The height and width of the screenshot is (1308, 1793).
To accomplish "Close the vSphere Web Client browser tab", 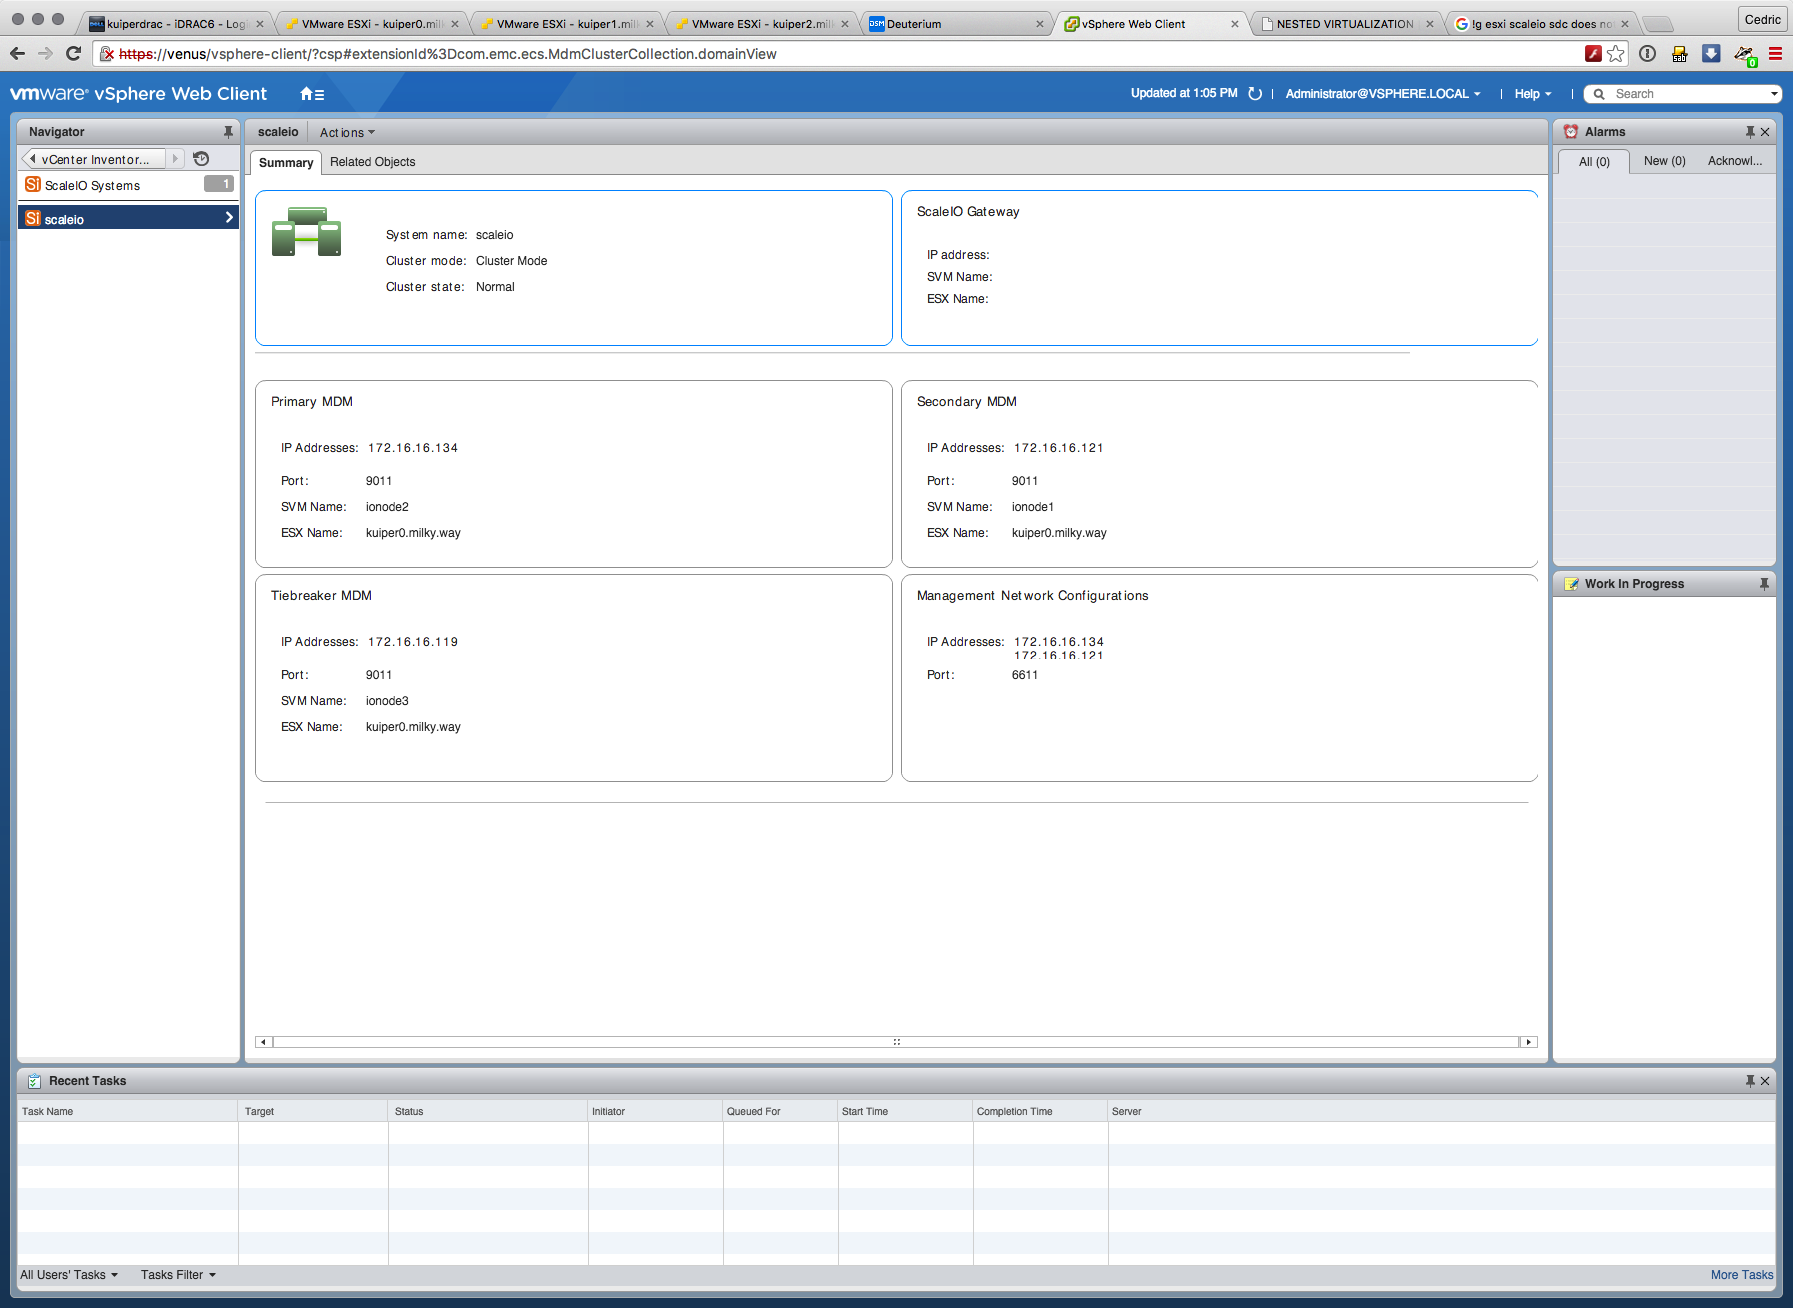I will pyautogui.click(x=1235, y=24).
